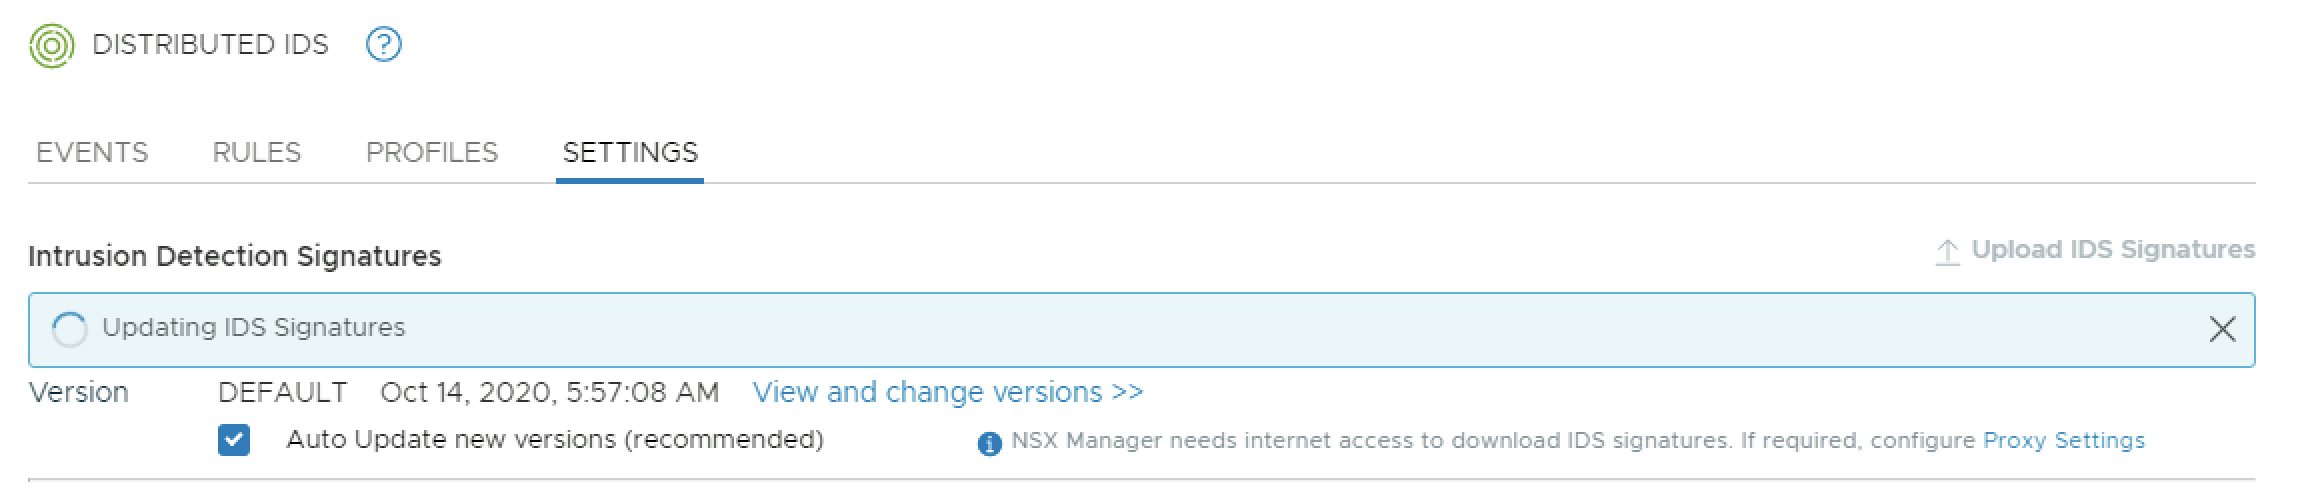2298x504 pixels.
Task: Click the Upload IDS Signatures link
Action: (x=2112, y=250)
